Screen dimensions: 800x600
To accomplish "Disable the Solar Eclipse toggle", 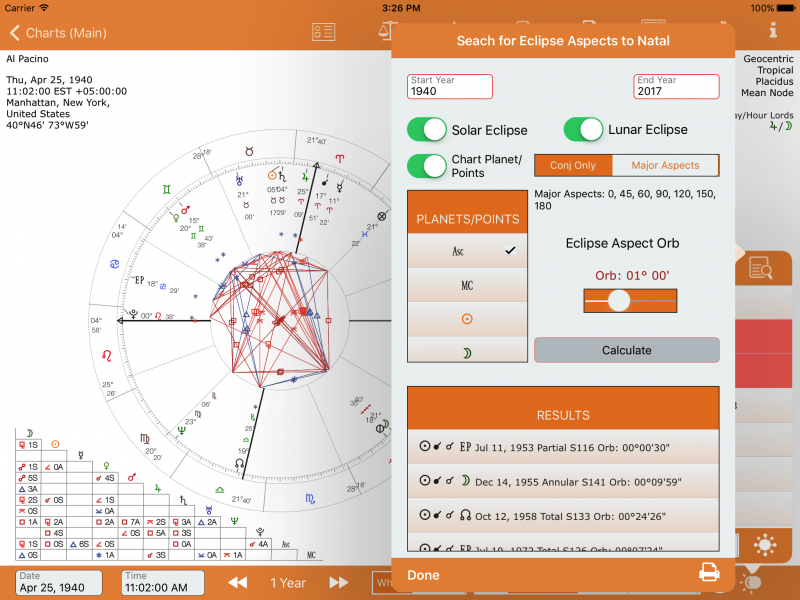I will [x=427, y=130].
